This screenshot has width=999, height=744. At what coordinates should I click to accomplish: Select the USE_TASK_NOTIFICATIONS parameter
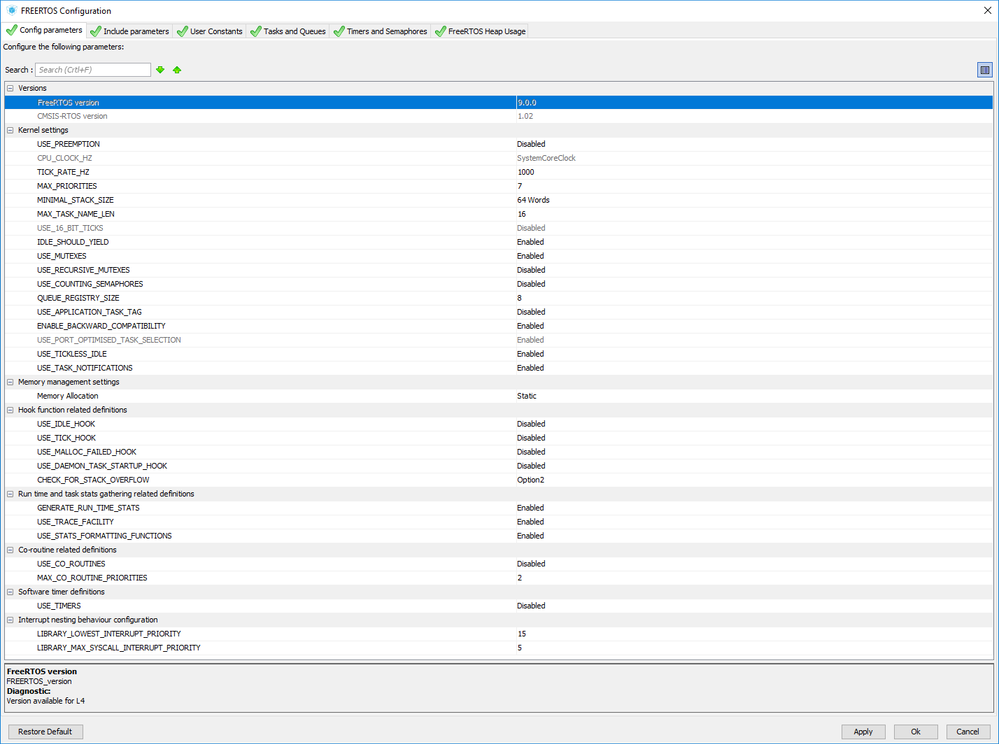(x=85, y=369)
